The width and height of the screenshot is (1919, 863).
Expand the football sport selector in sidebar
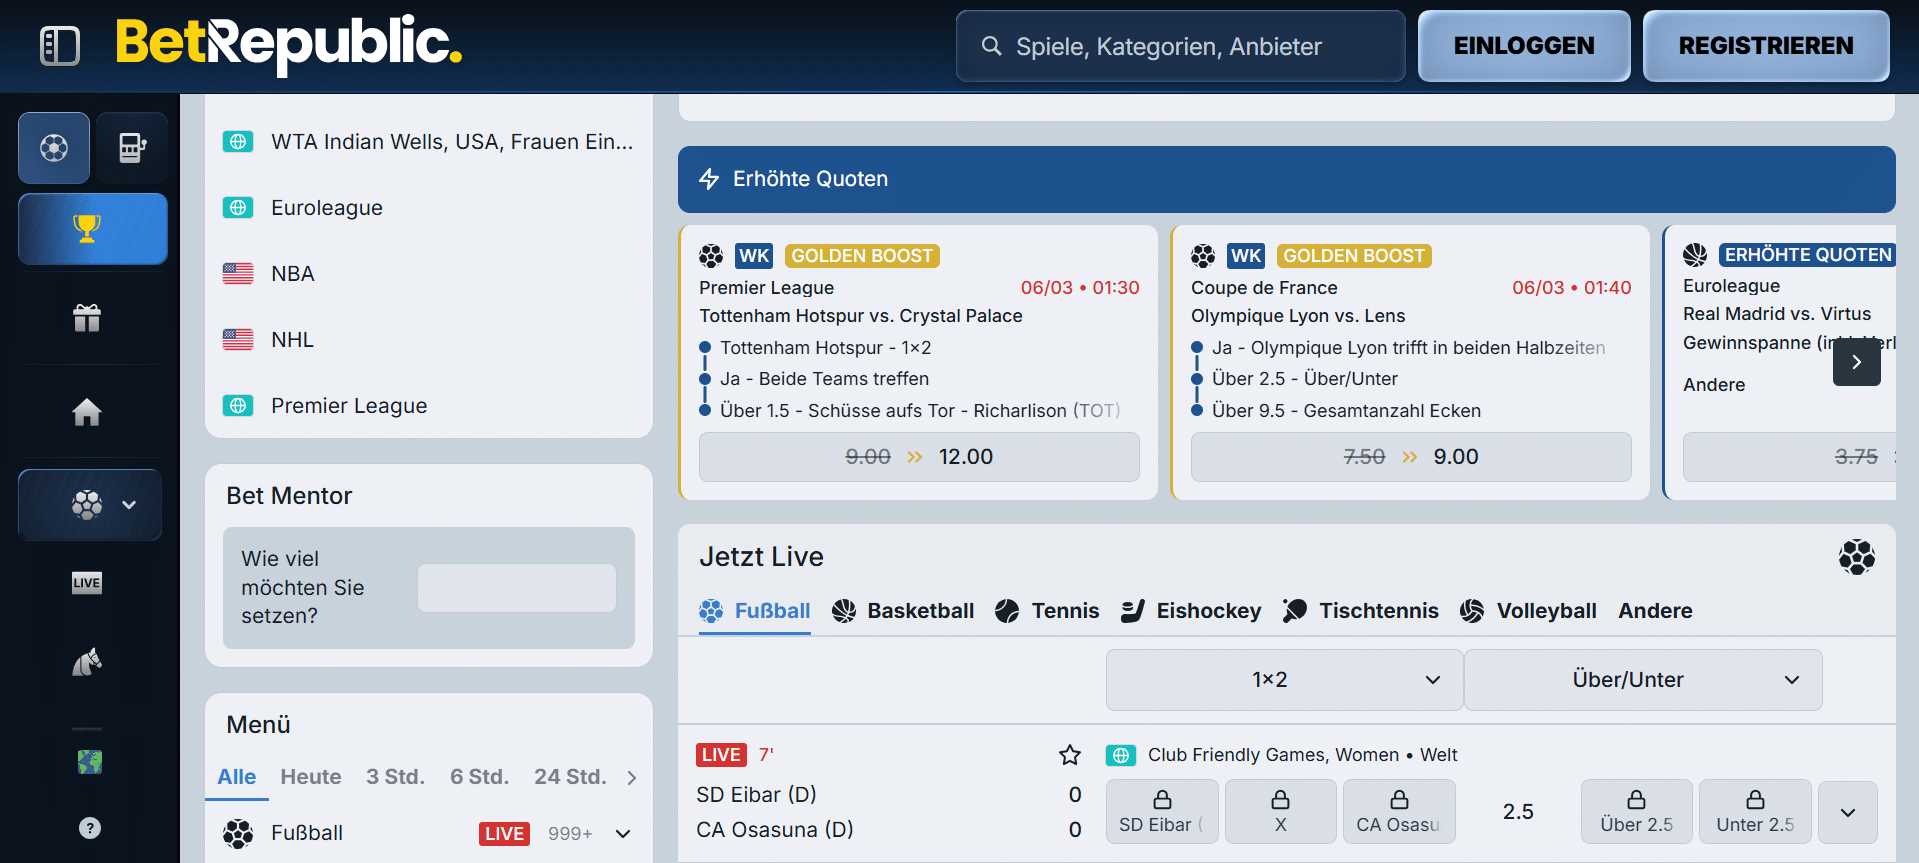click(x=90, y=505)
